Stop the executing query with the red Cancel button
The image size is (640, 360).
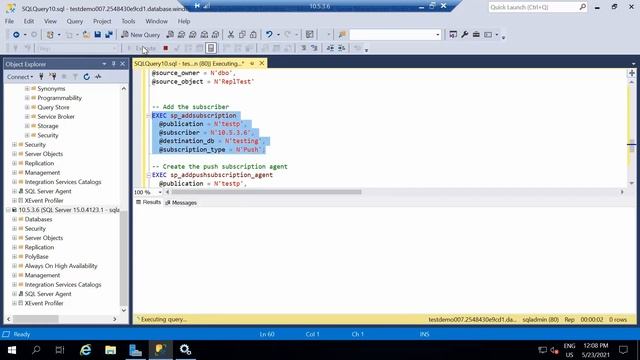click(x=166, y=48)
